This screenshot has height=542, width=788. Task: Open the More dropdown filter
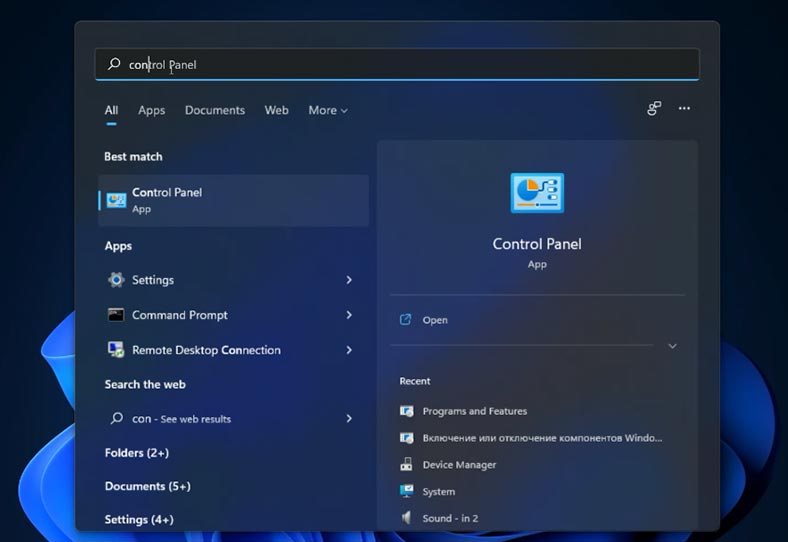tap(328, 110)
